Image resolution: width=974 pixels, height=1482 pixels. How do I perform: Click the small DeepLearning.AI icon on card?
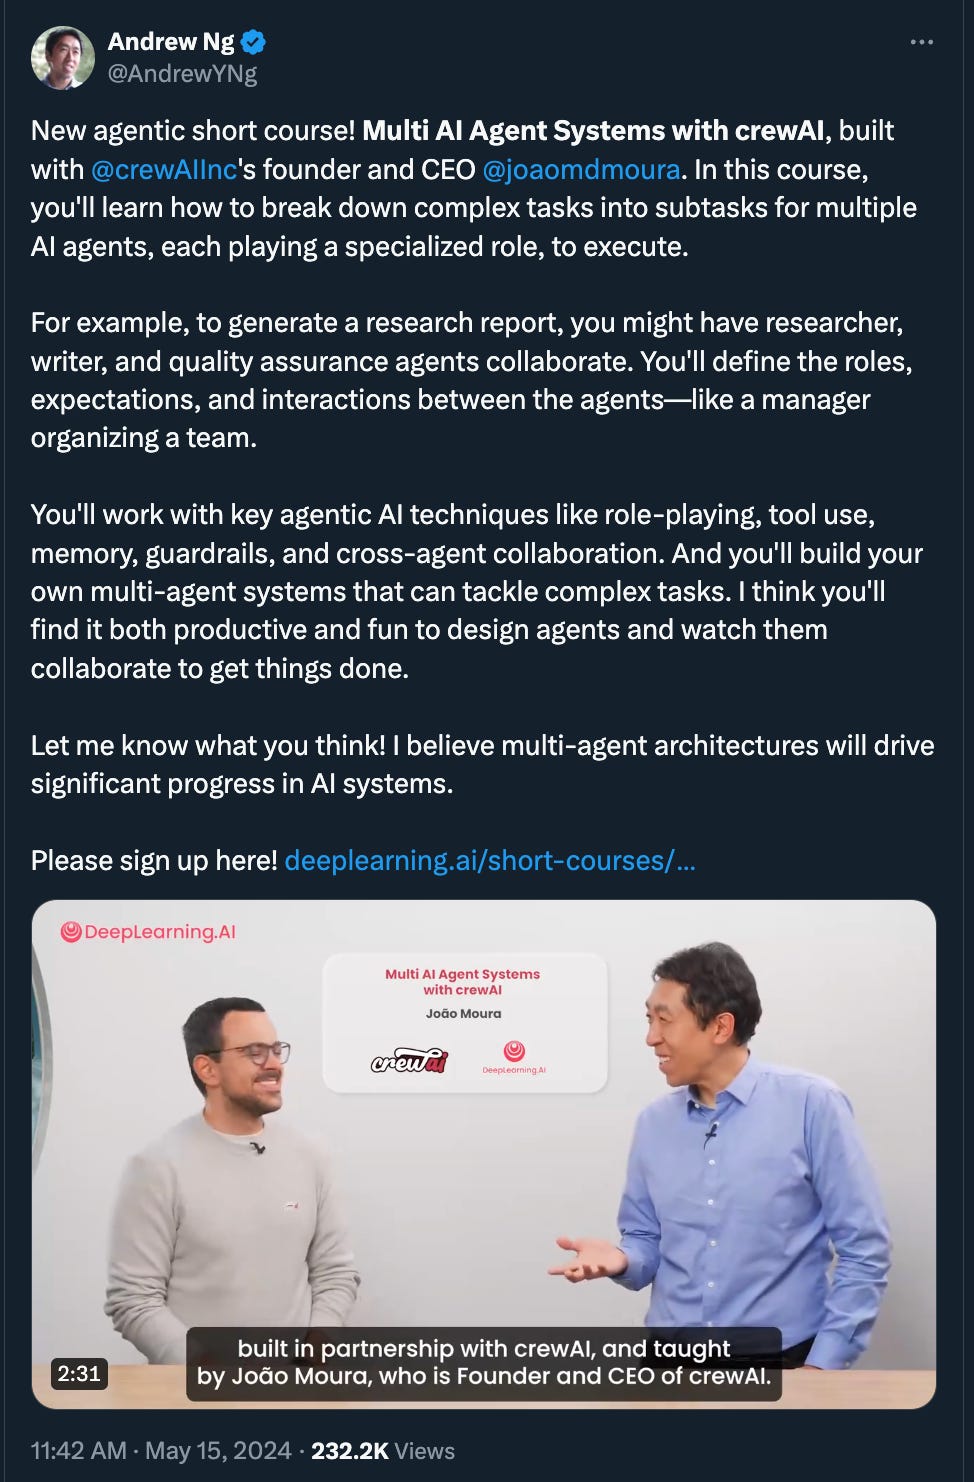click(x=514, y=1056)
